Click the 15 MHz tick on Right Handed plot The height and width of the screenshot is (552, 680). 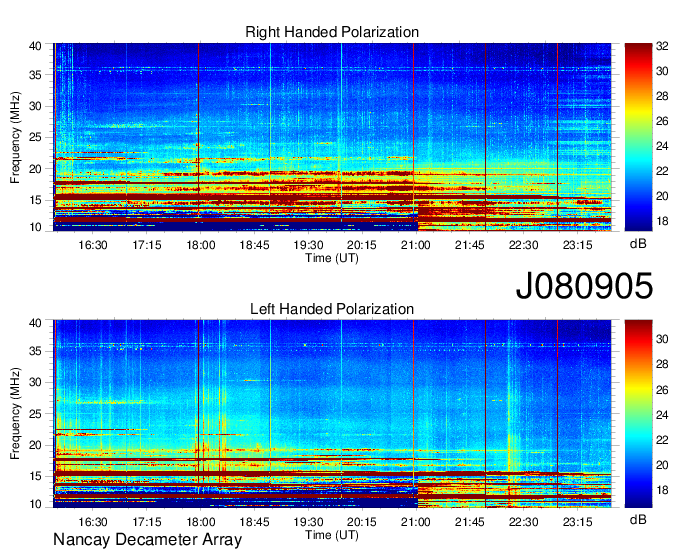click(35, 200)
